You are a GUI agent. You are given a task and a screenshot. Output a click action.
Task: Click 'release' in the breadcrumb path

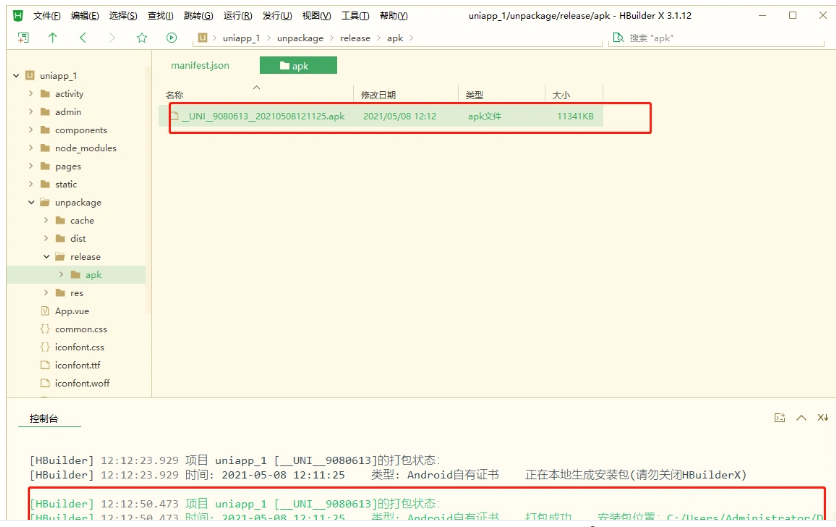pos(354,38)
